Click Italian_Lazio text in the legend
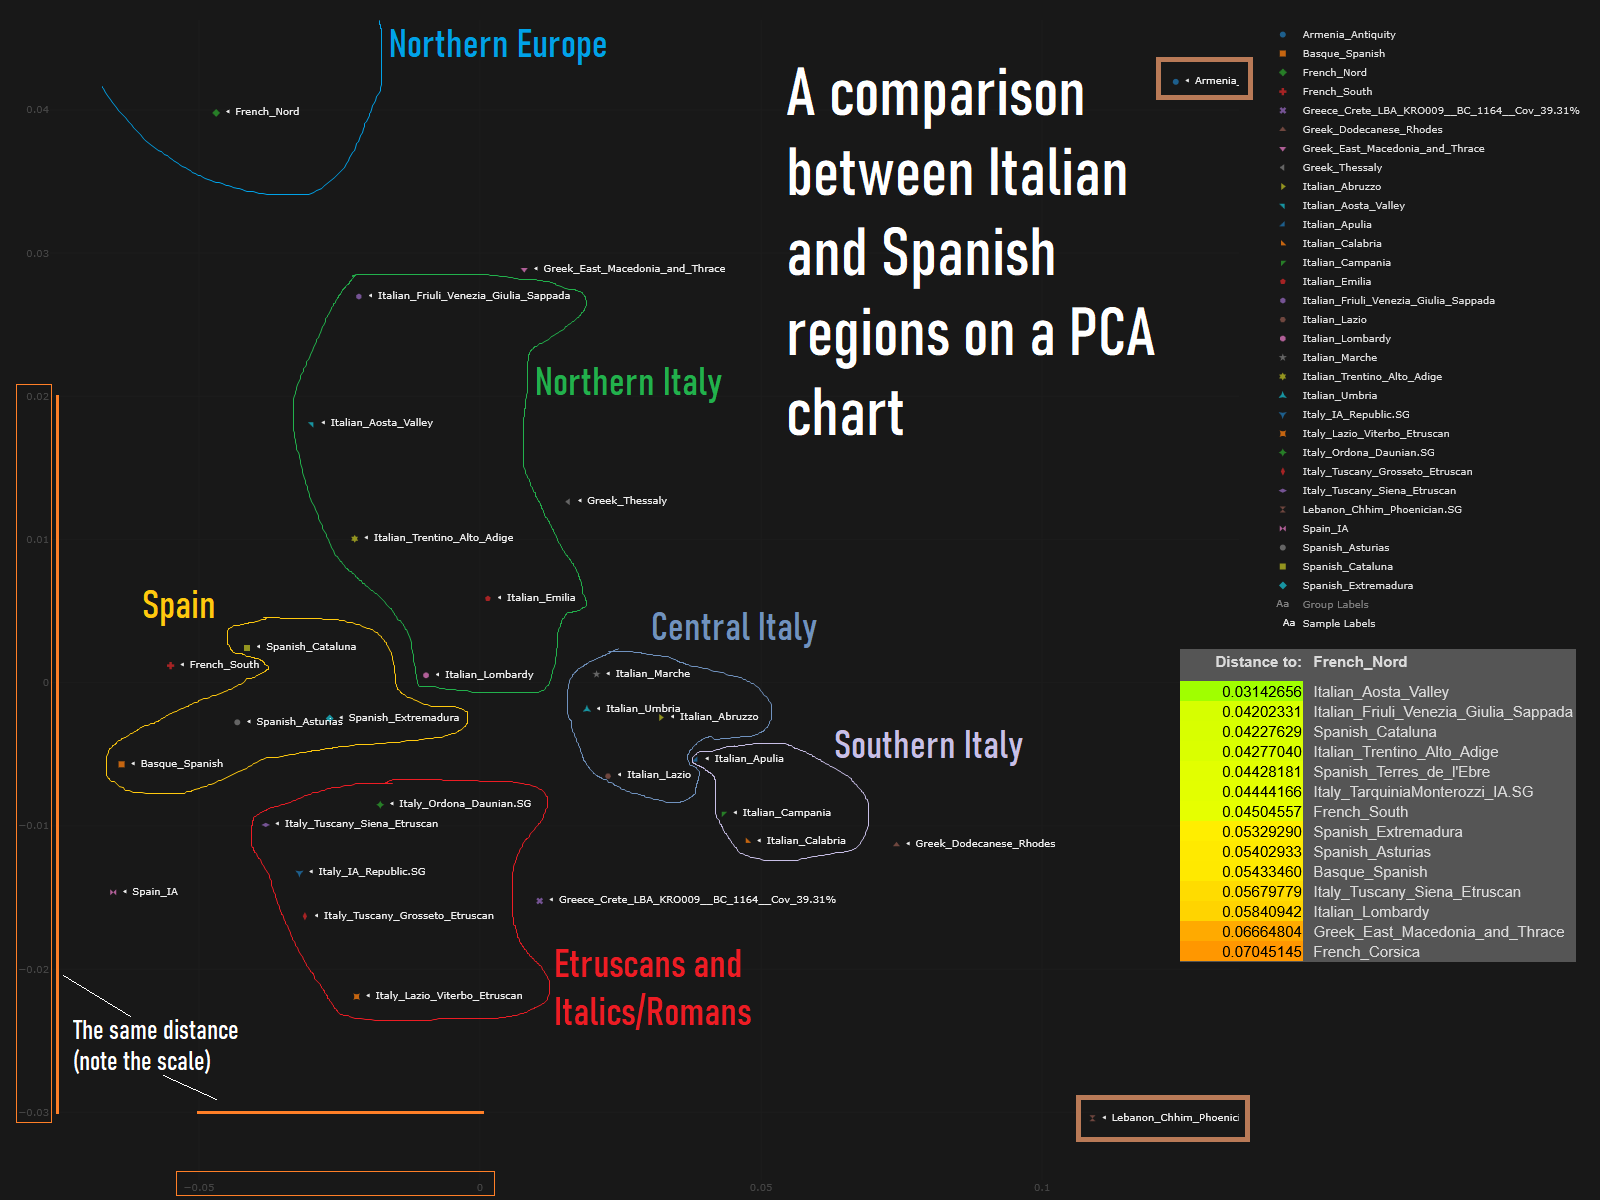Screen dimensions: 1600x1200 point(1334,320)
